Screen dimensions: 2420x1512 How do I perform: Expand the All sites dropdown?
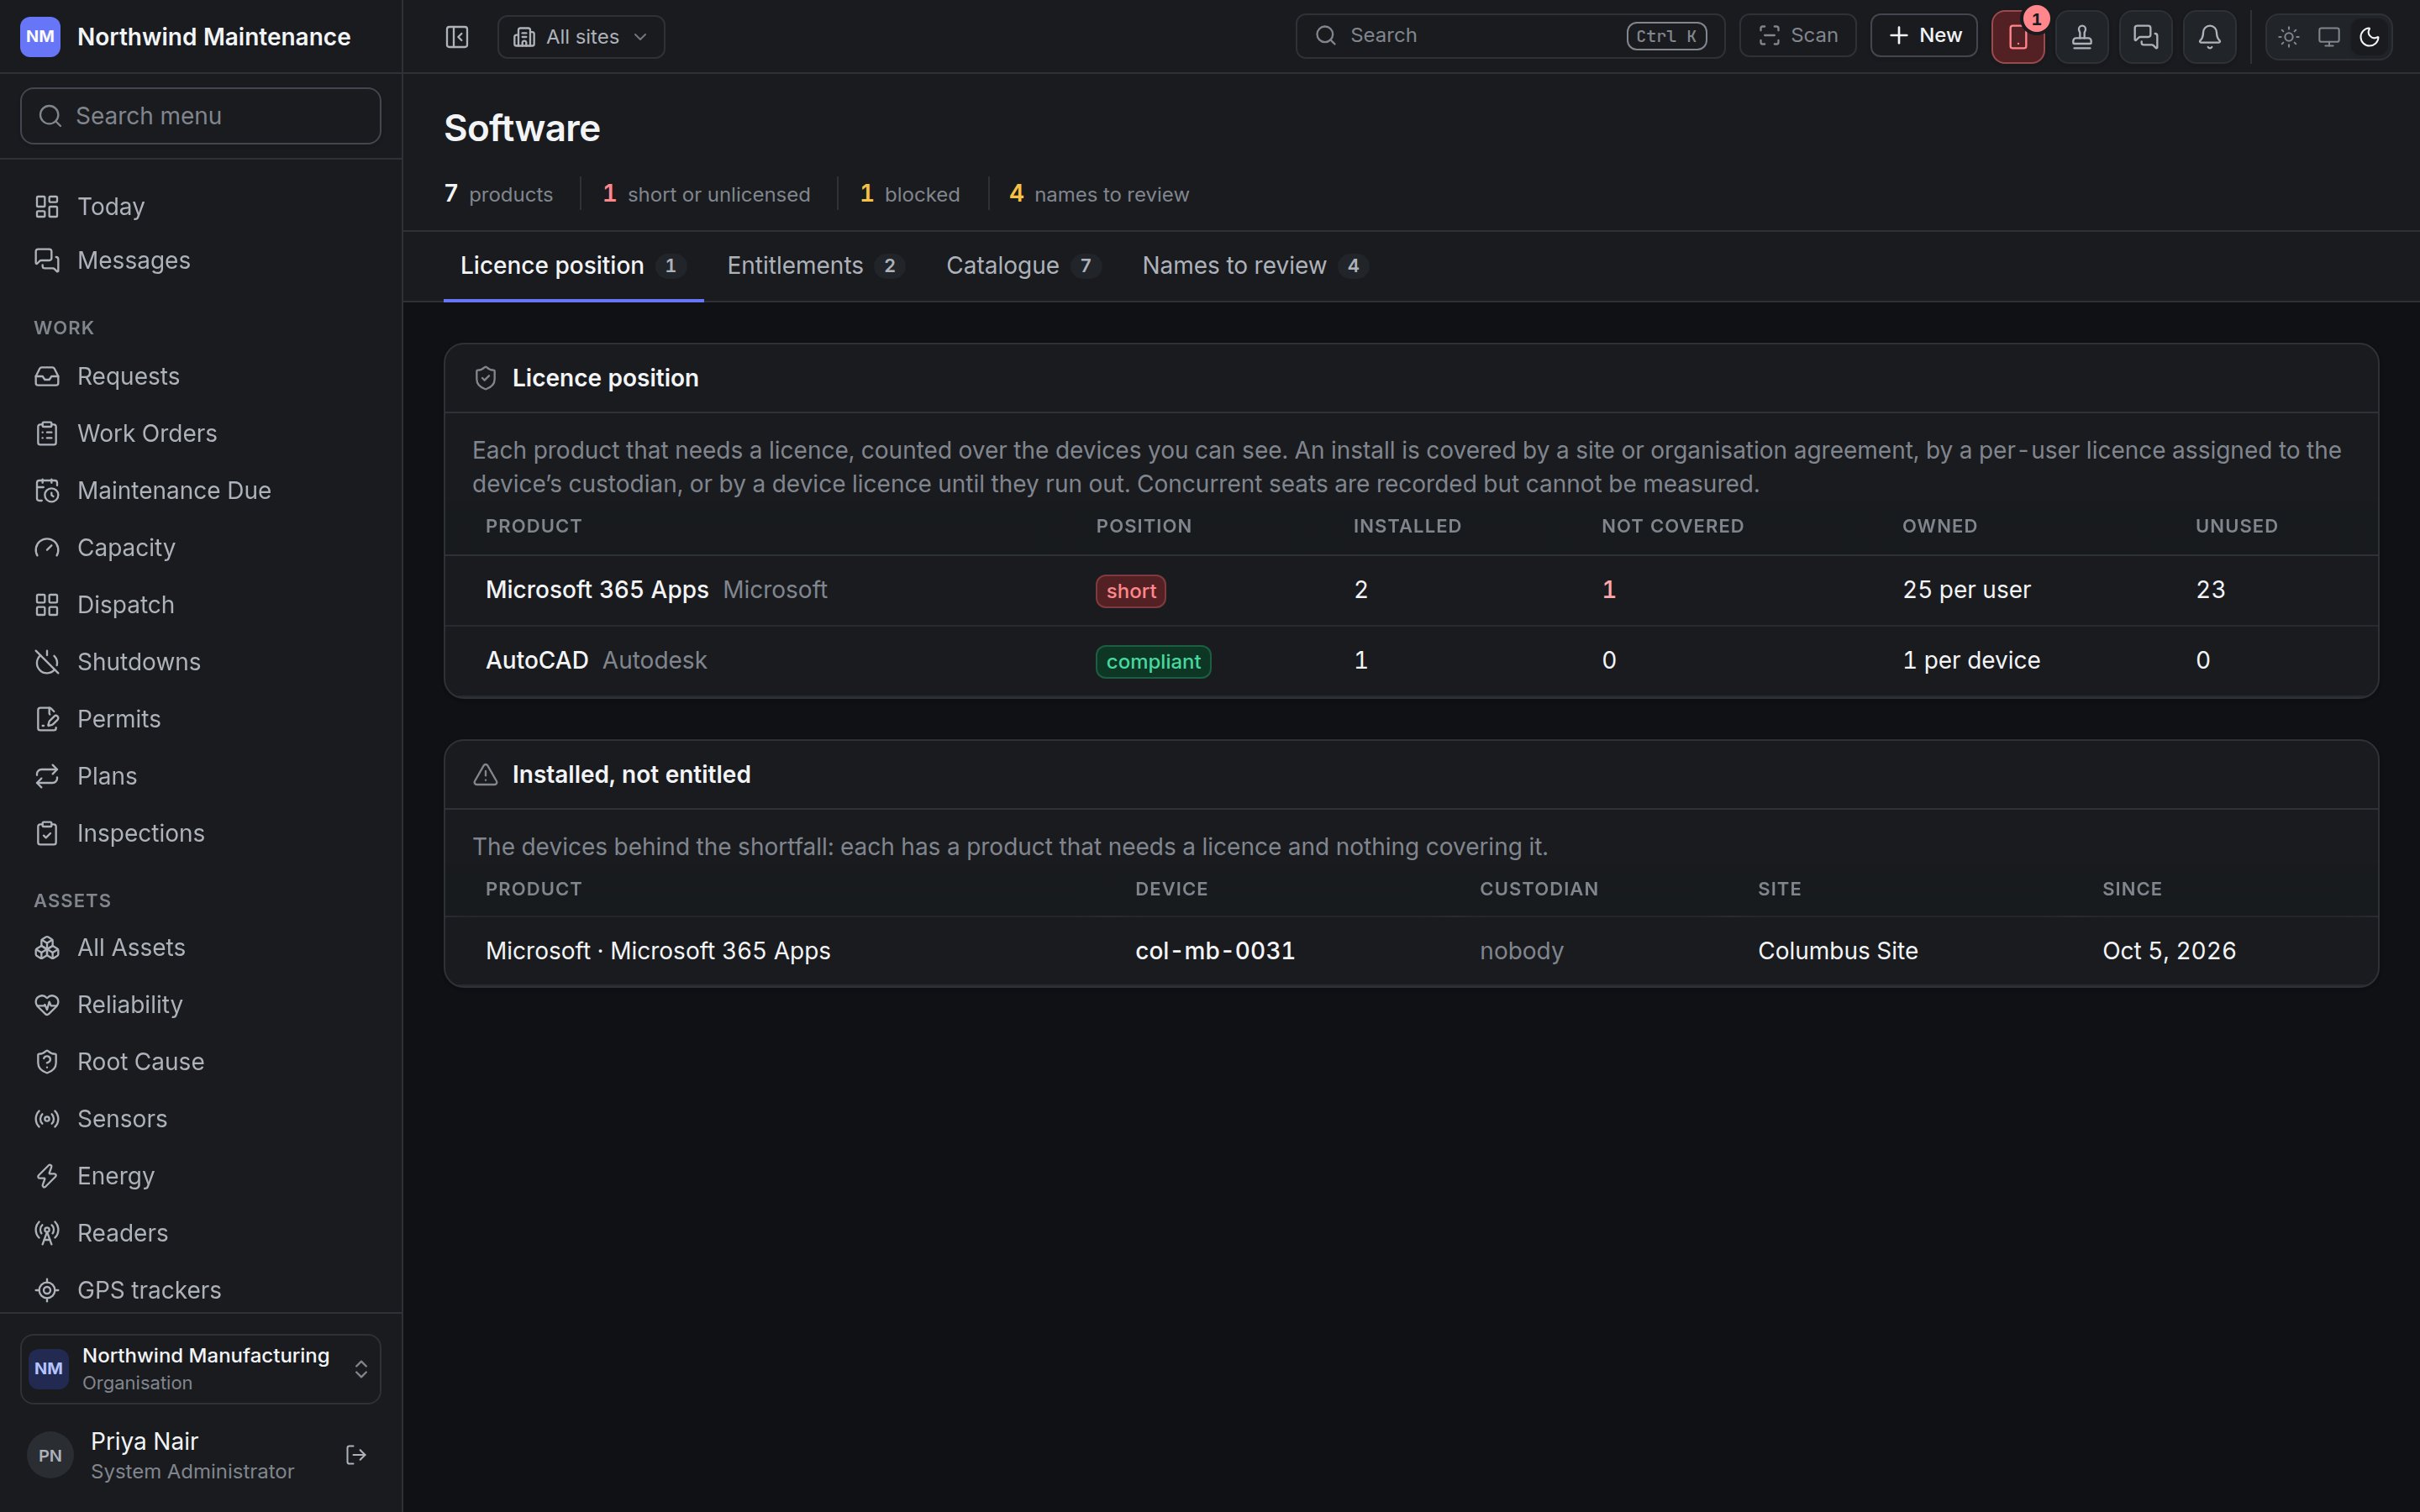pyautogui.click(x=581, y=37)
